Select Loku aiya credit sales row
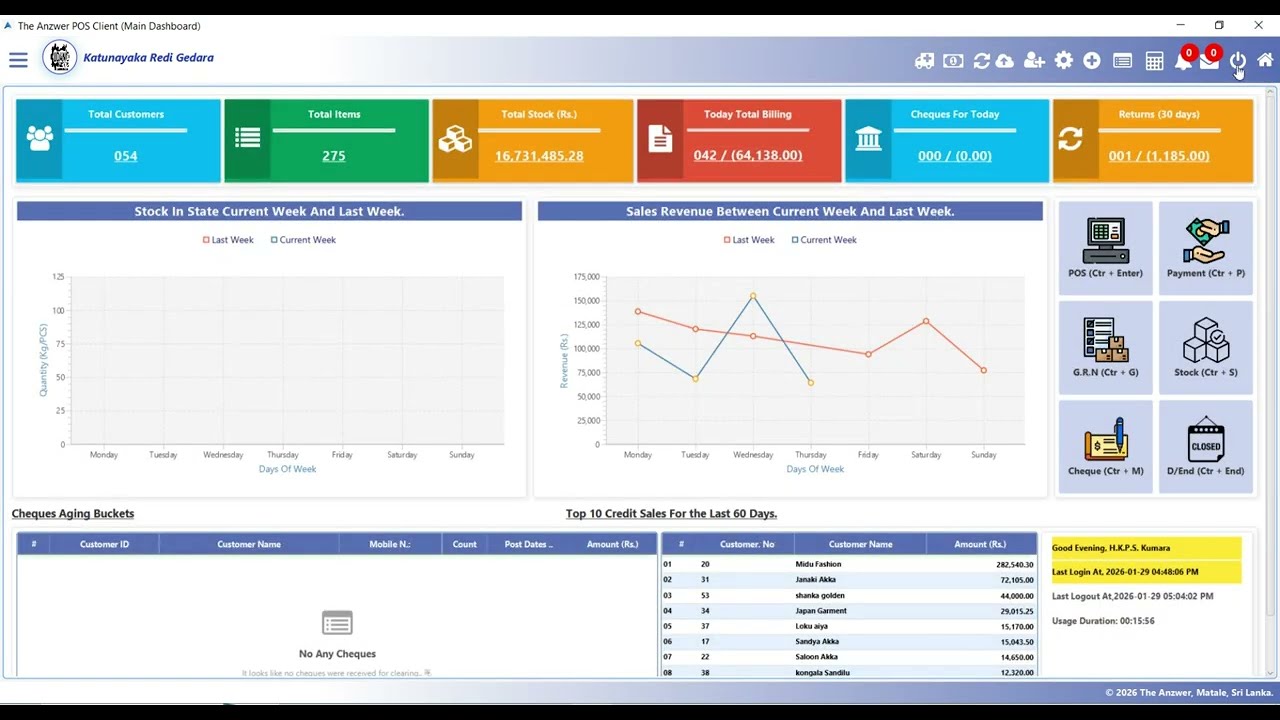The width and height of the screenshot is (1280, 720). (x=849, y=627)
